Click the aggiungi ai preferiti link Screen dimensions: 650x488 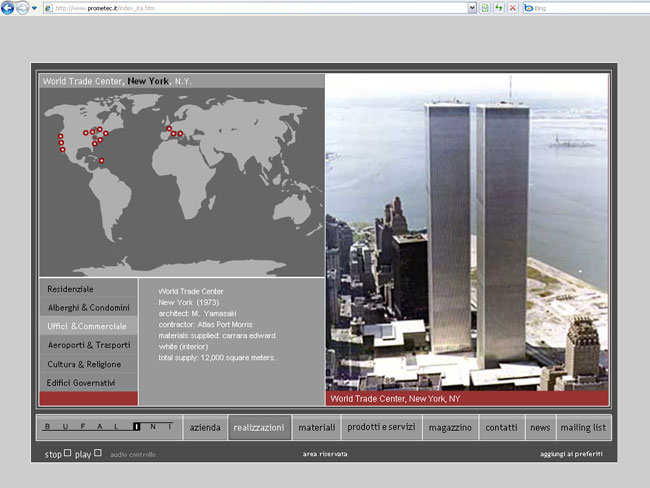click(571, 454)
